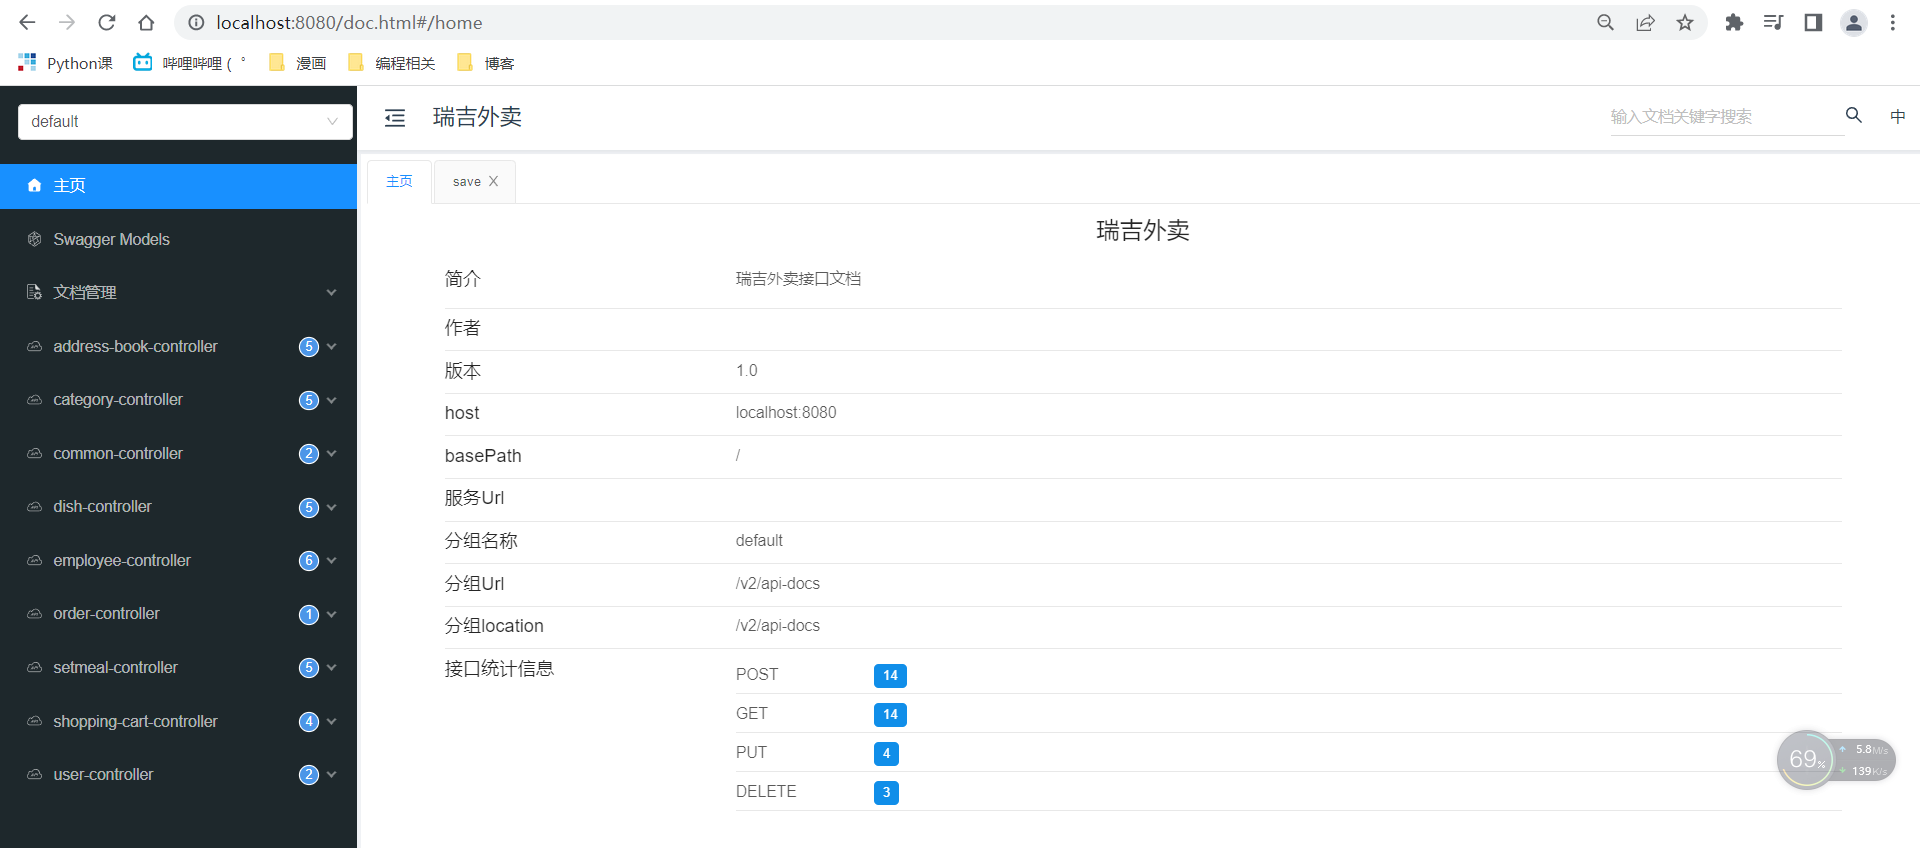Click the browser address bar URL
The width and height of the screenshot is (1920, 848).
coord(349,22)
